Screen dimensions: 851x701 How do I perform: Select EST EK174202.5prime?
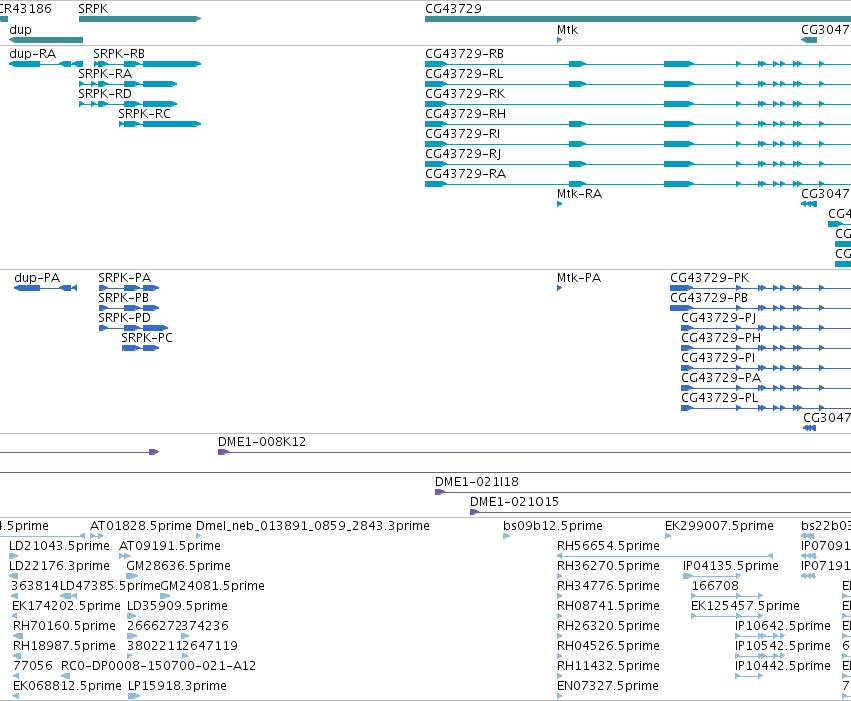coord(66,606)
